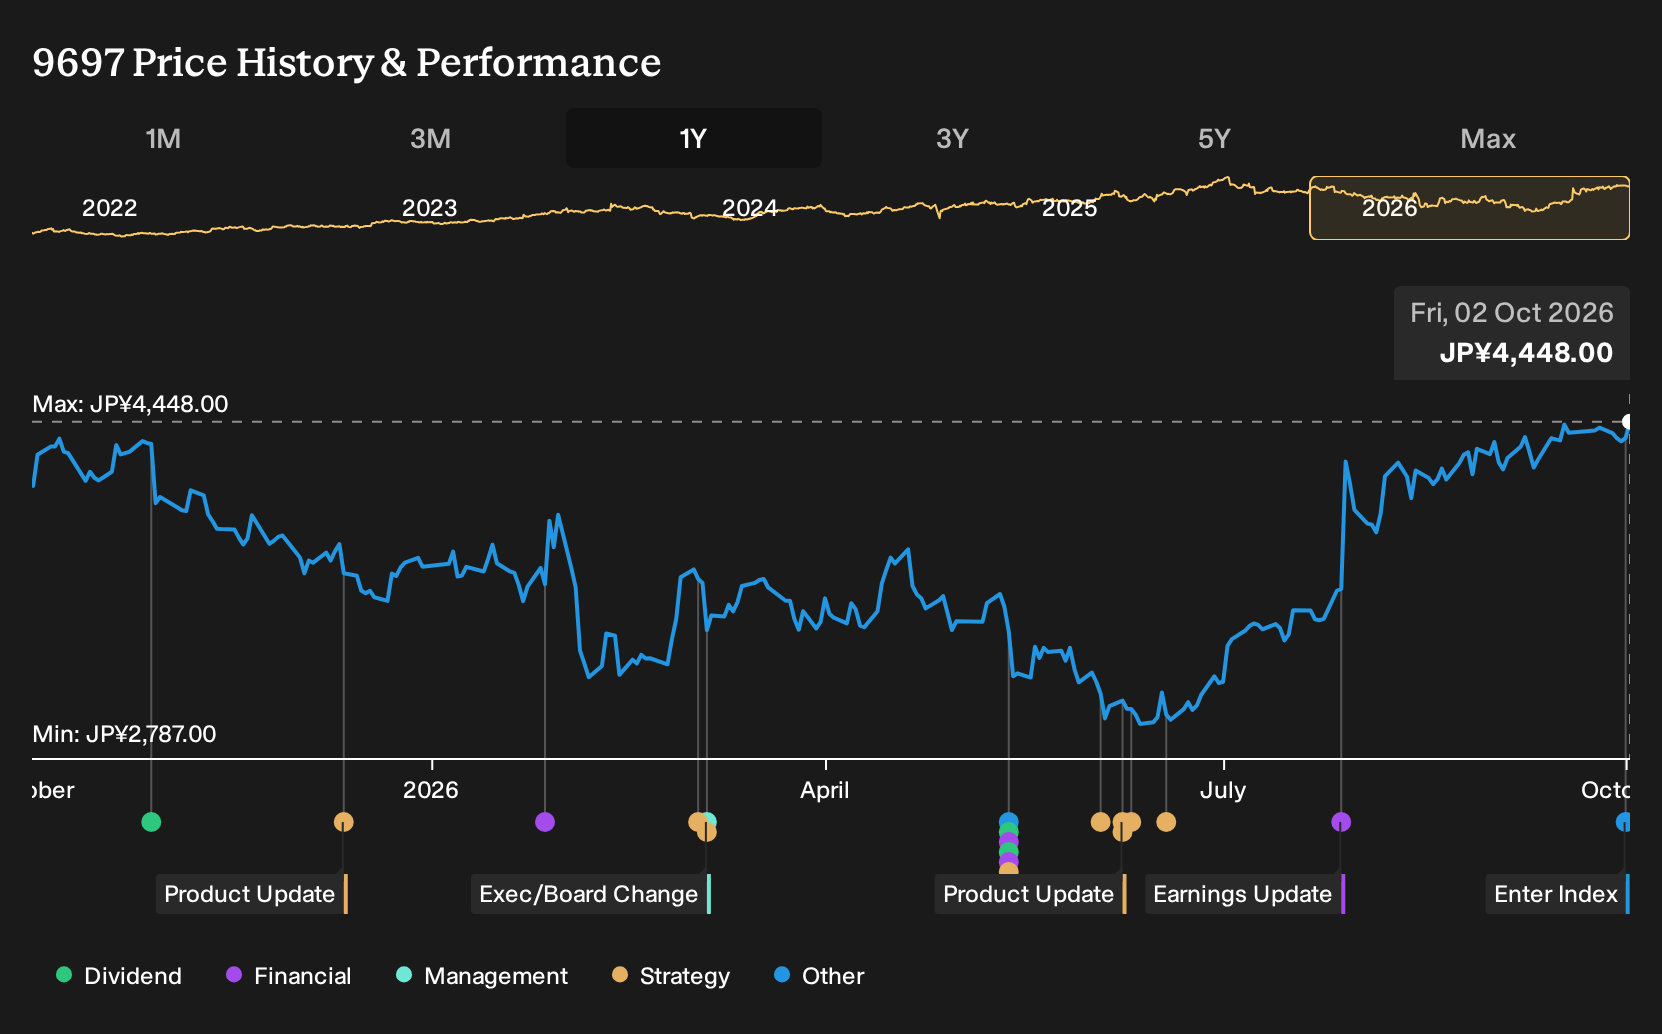Click 2025 on the overview timeline
The image size is (1662, 1034).
1070,208
